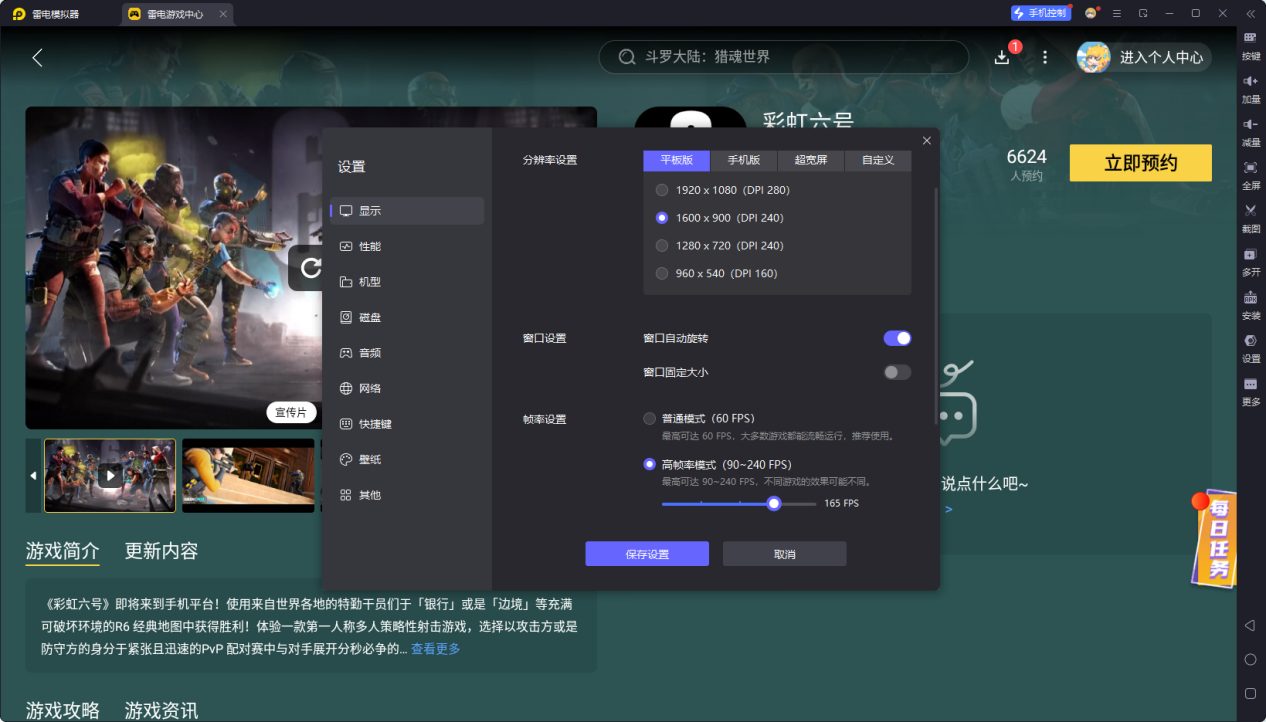Viewport: 1266px width, 722px height.
Task: Click the user avatar in title bar
Action: pos(1091,13)
